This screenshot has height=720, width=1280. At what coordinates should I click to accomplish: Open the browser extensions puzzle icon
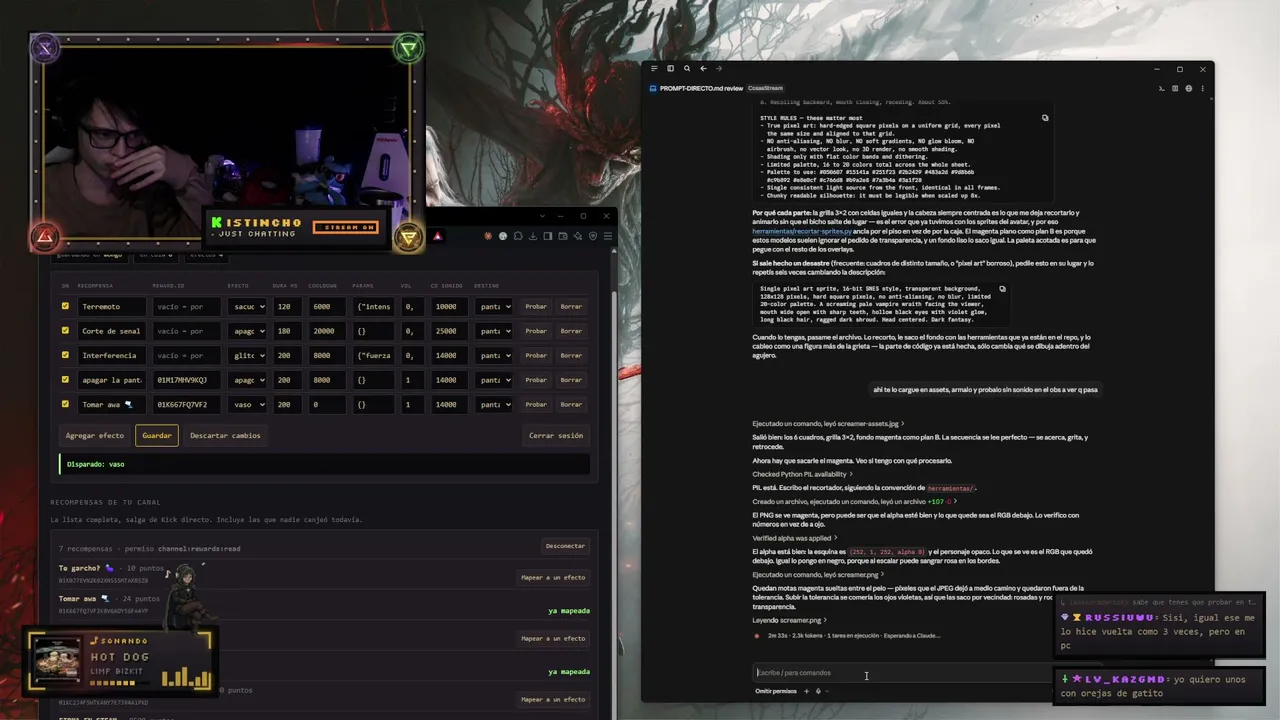pos(518,236)
